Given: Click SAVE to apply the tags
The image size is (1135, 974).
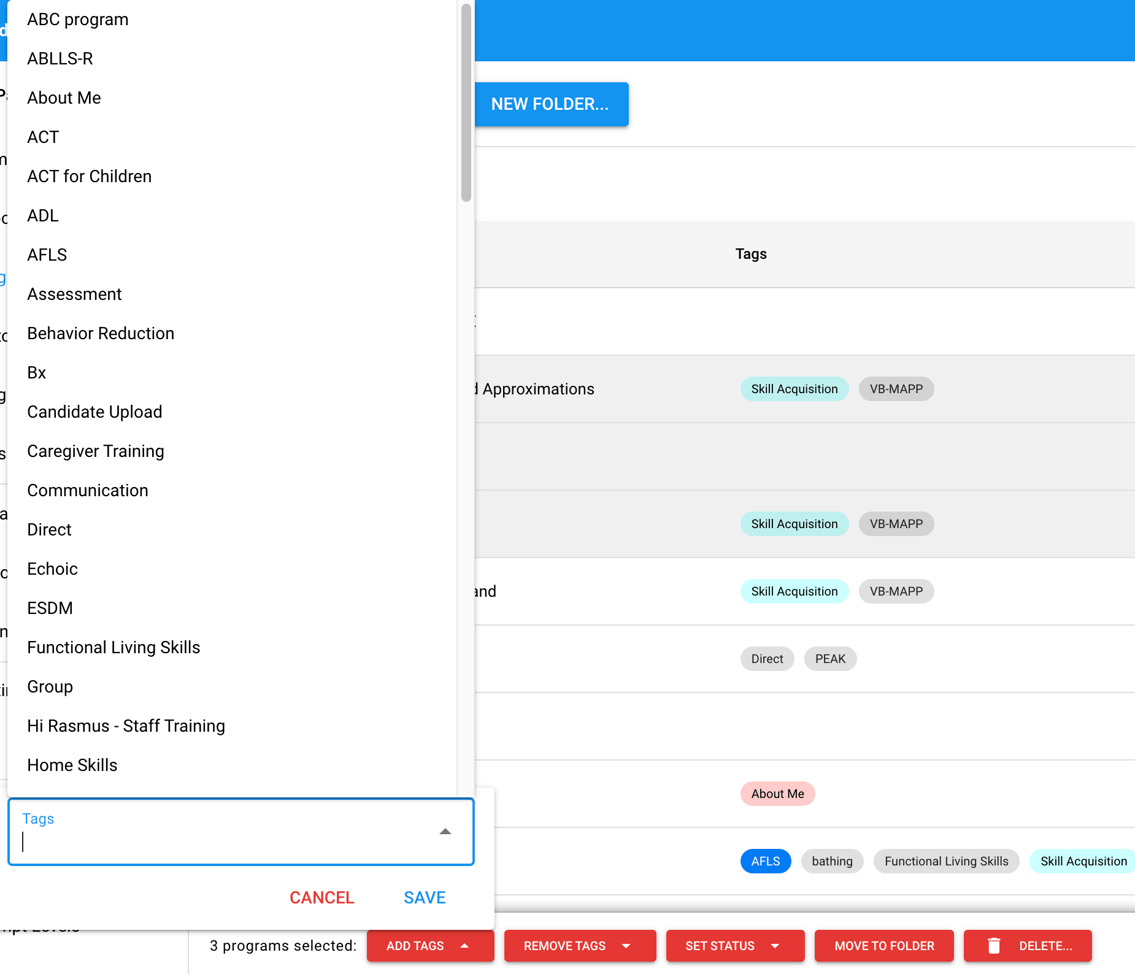Looking at the screenshot, I should 424,897.
